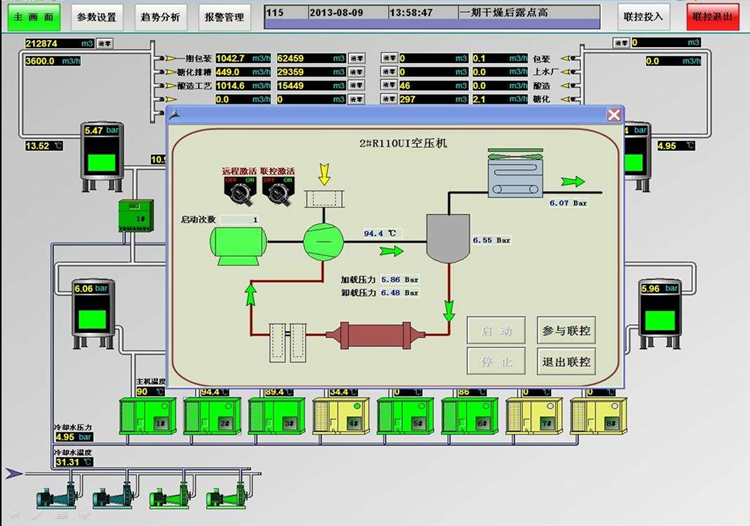This screenshot has height=526, width=750.
Task: Click the 联控投入 button
Action: (643, 17)
